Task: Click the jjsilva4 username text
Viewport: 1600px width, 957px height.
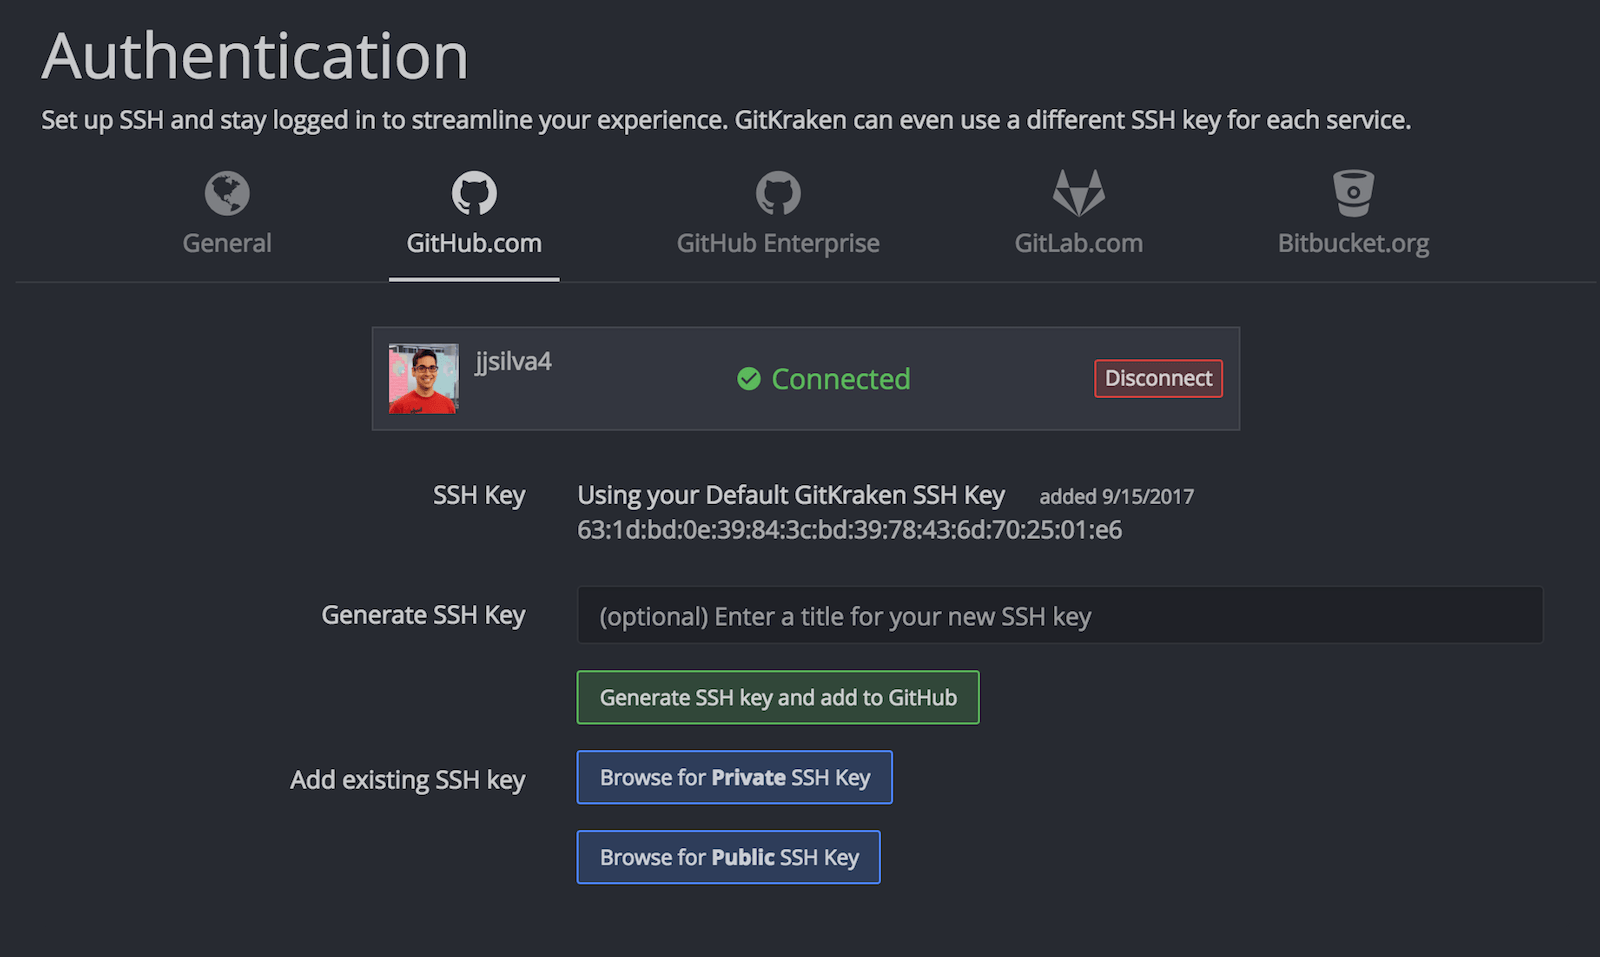Action: point(513,361)
